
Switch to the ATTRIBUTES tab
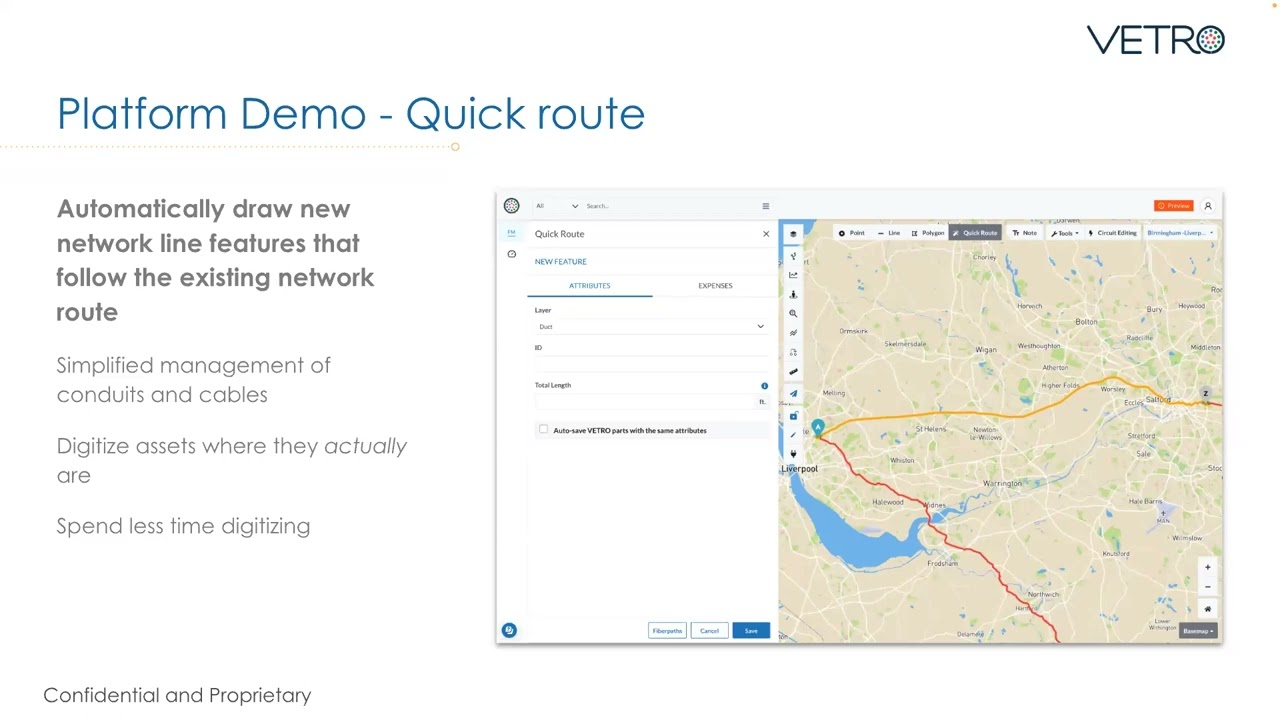[590, 286]
